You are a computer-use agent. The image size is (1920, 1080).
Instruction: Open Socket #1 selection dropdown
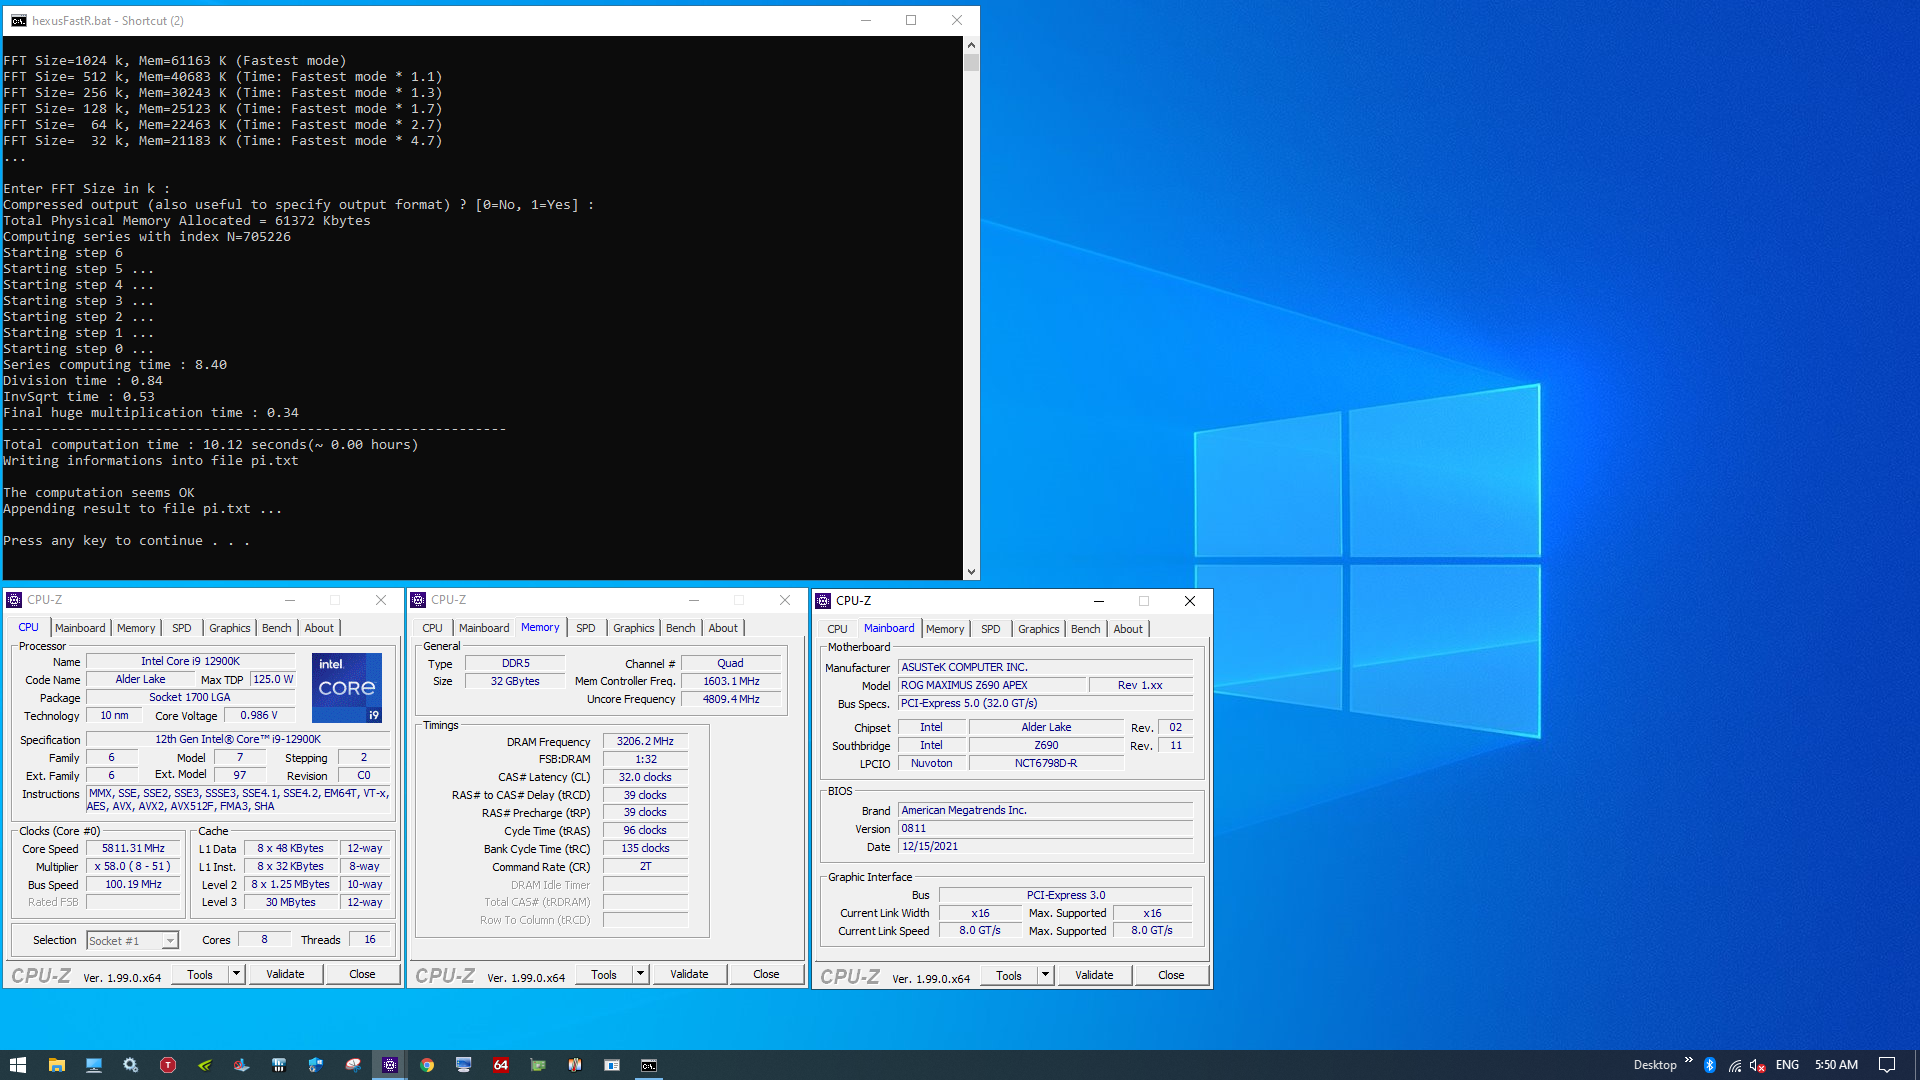170,941
